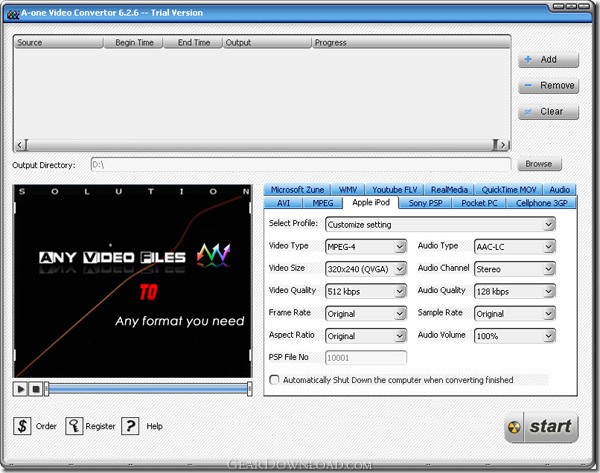The image size is (600, 473).
Task: Switch to the Audio tab
Action: [559, 189]
